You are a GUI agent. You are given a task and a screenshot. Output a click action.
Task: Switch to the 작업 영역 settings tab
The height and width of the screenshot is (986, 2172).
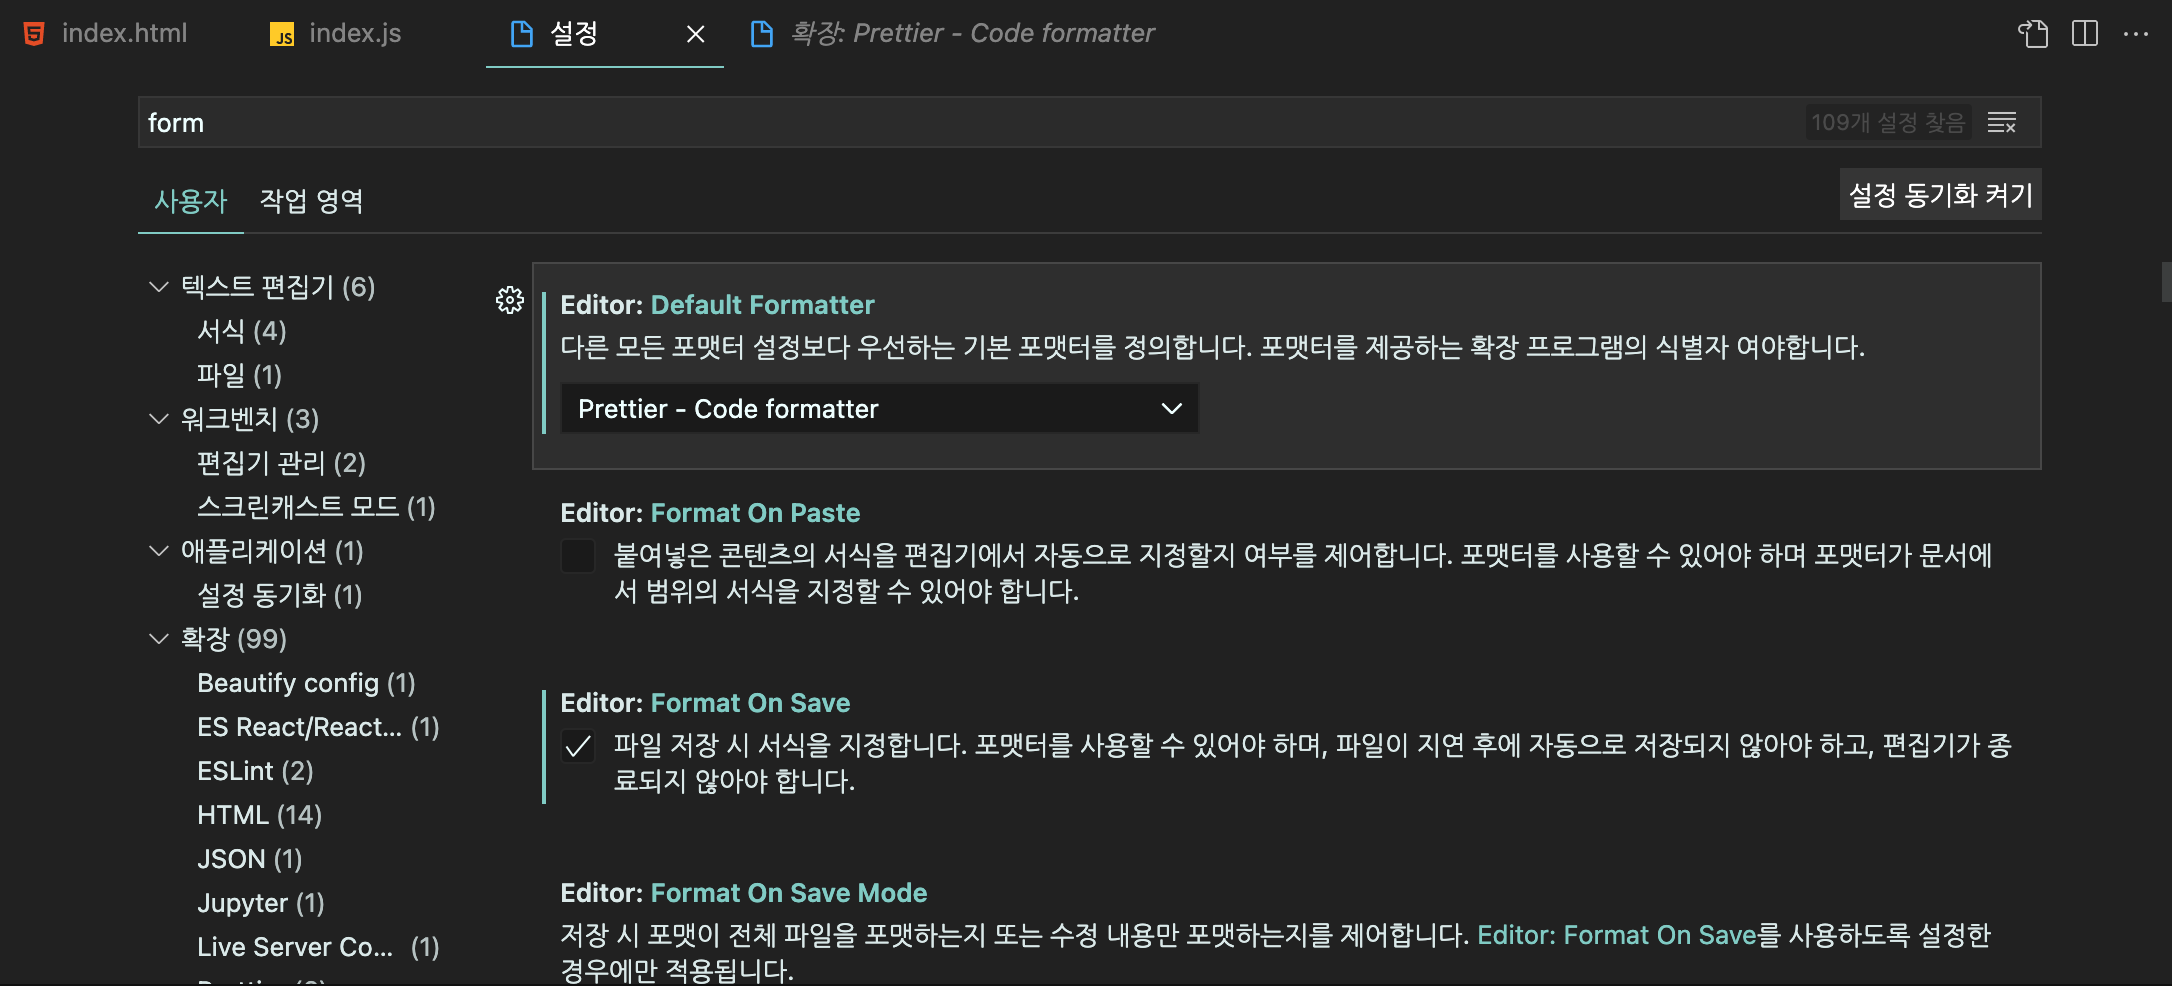311,201
